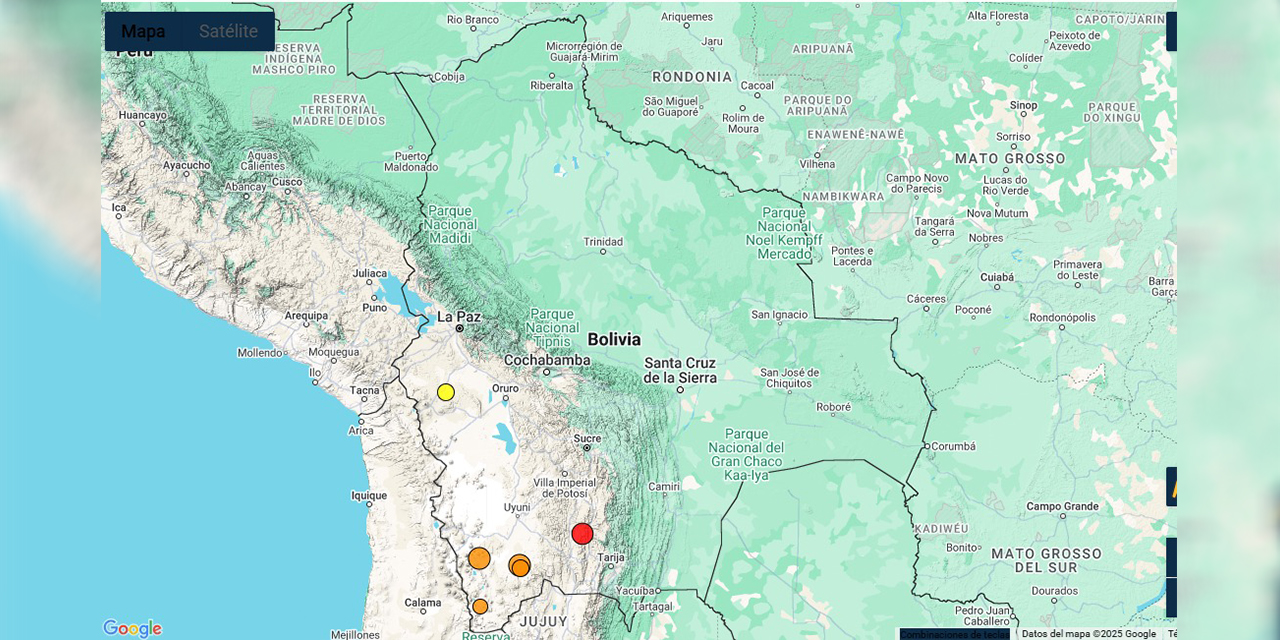
Task: Click Datos del mapa ©2025 Google text
Action: [1089, 634]
